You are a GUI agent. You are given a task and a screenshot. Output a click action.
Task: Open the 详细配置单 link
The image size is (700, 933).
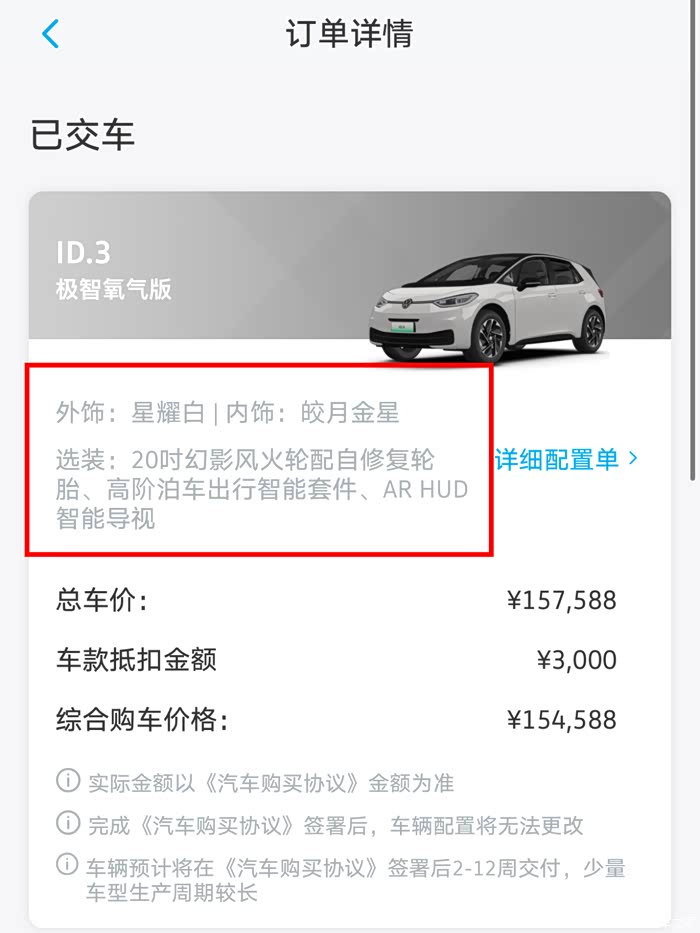tap(557, 459)
